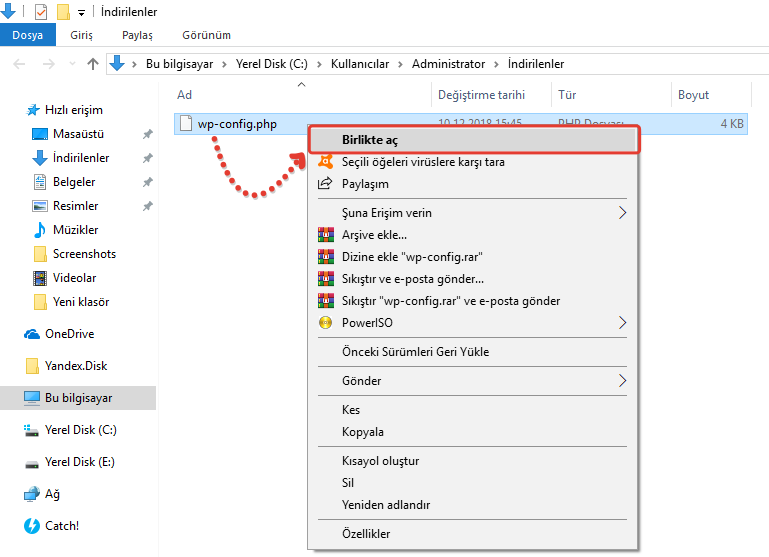Click the Avast virus scan icon

tap(324, 162)
